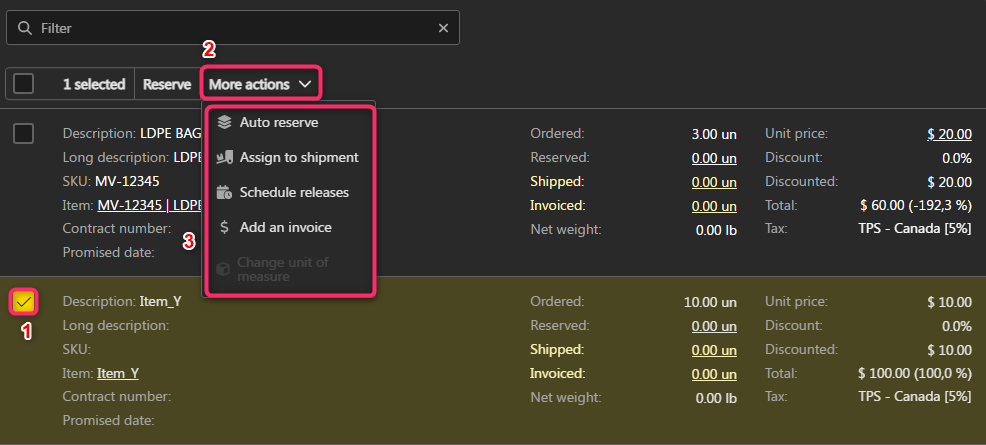Open the Item_Y item link
986x445 pixels.
[117, 373]
